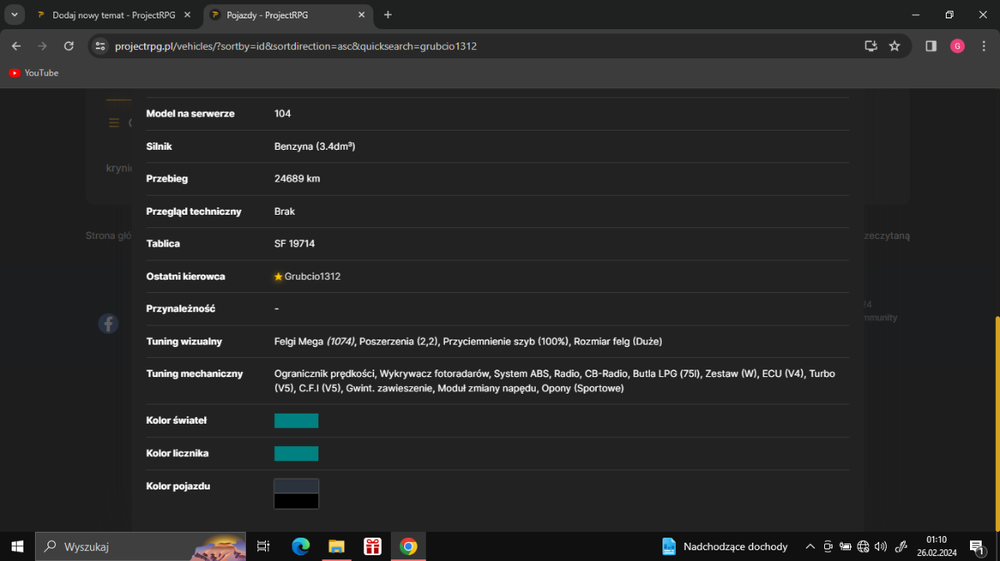Click the Facebook icon behind dialog

click(108, 324)
